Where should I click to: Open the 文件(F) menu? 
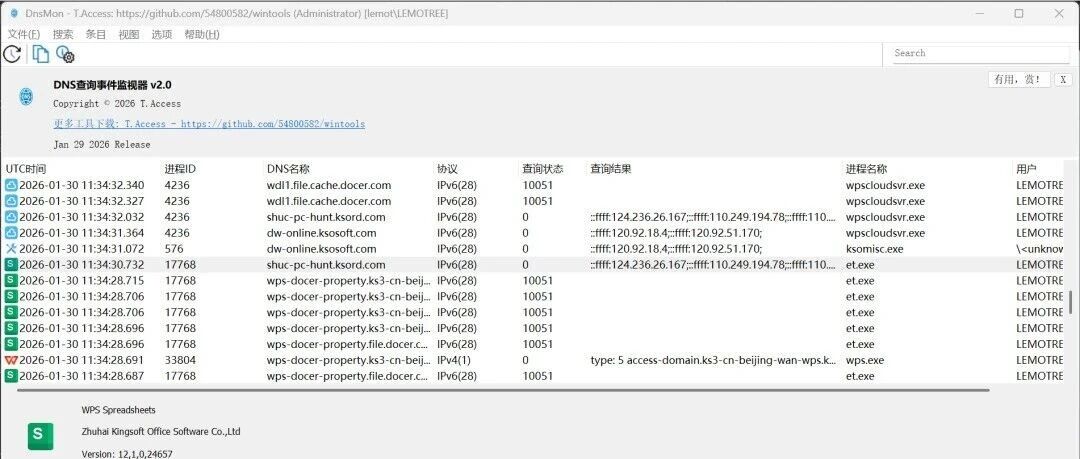point(24,34)
